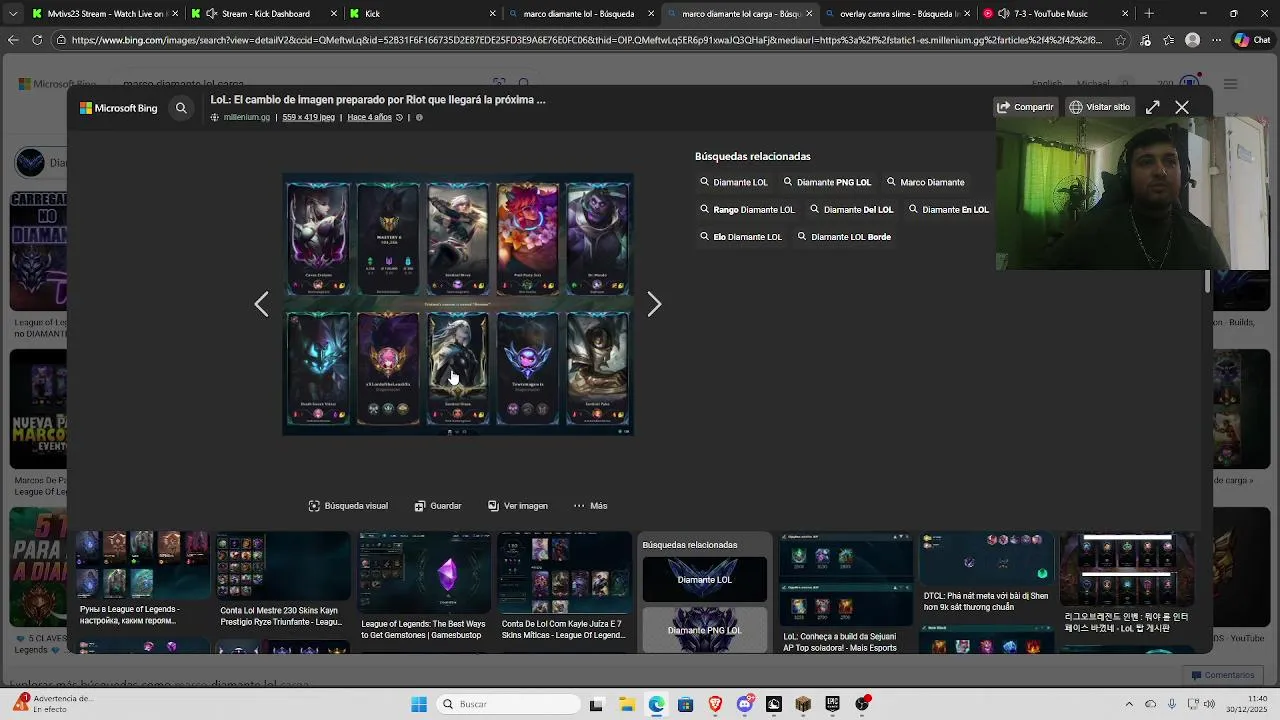The height and width of the screenshot is (720, 1280).
Task: Select the Diamante PNG LOL related search chip
Action: 827,182
